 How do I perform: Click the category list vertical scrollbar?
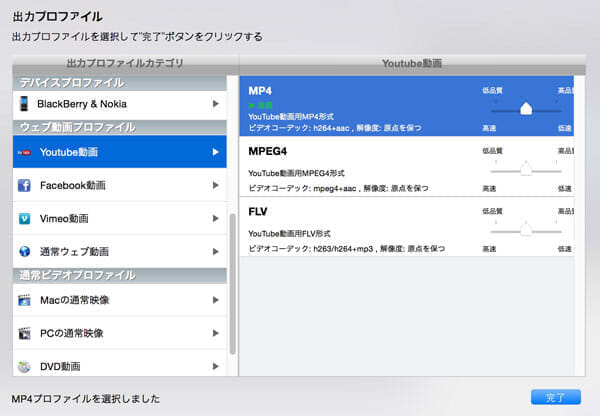click(232, 284)
